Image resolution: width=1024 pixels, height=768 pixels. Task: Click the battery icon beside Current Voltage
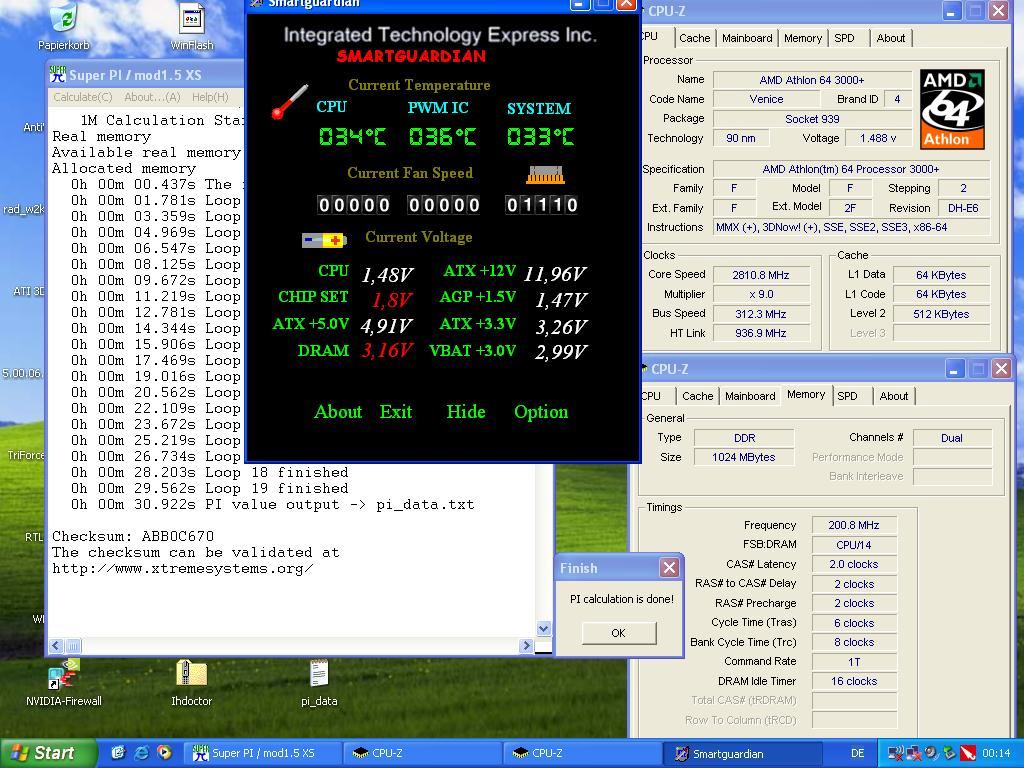[x=324, y=240]
